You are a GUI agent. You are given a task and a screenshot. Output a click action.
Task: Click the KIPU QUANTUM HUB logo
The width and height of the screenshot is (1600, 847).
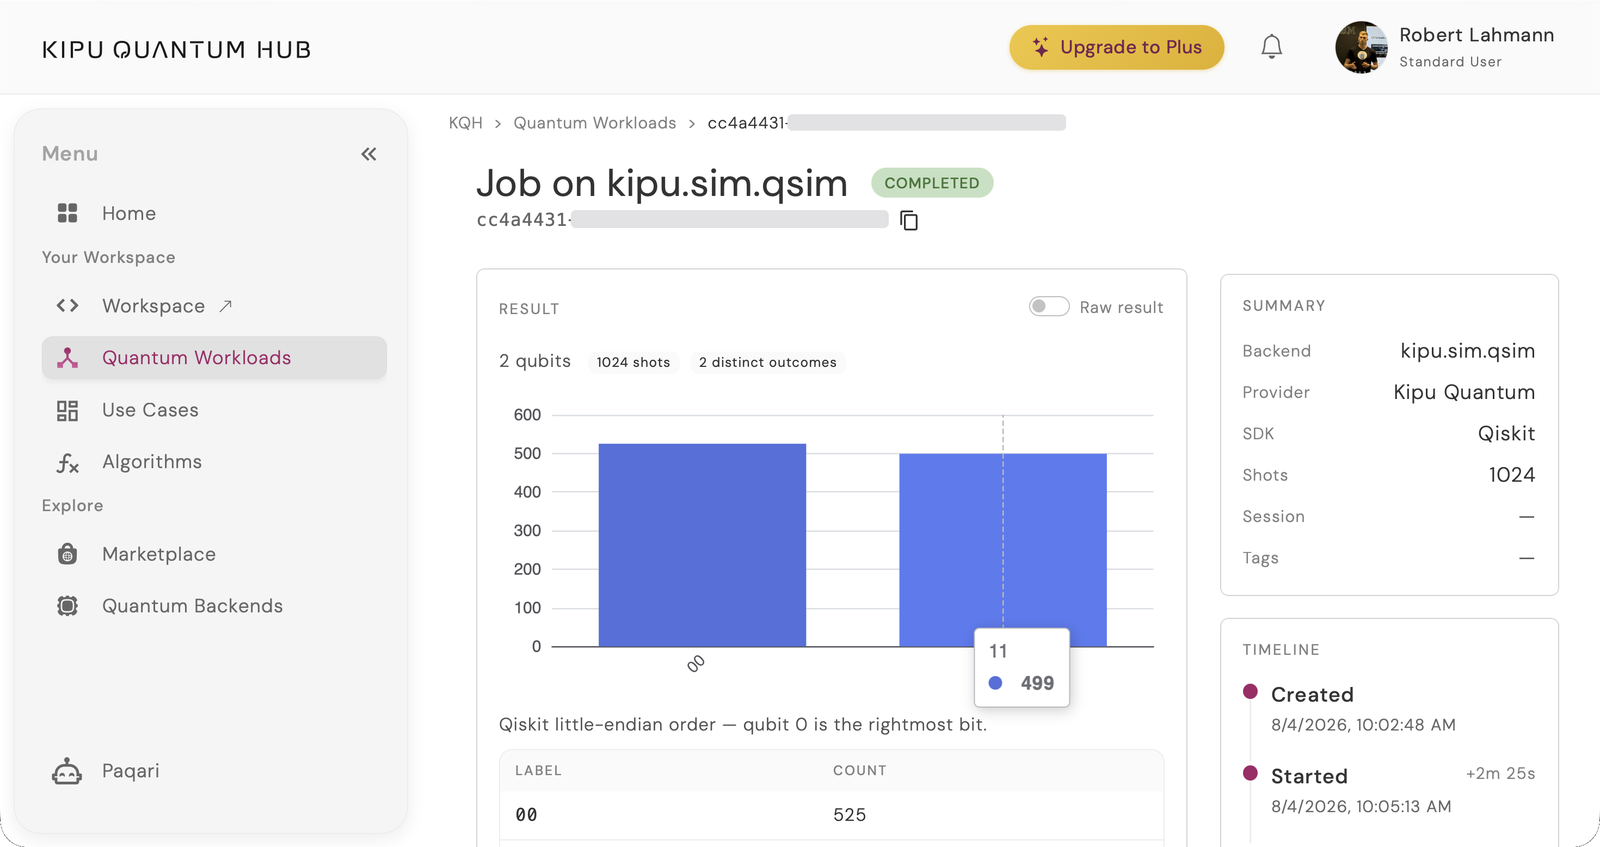[177, 49]
